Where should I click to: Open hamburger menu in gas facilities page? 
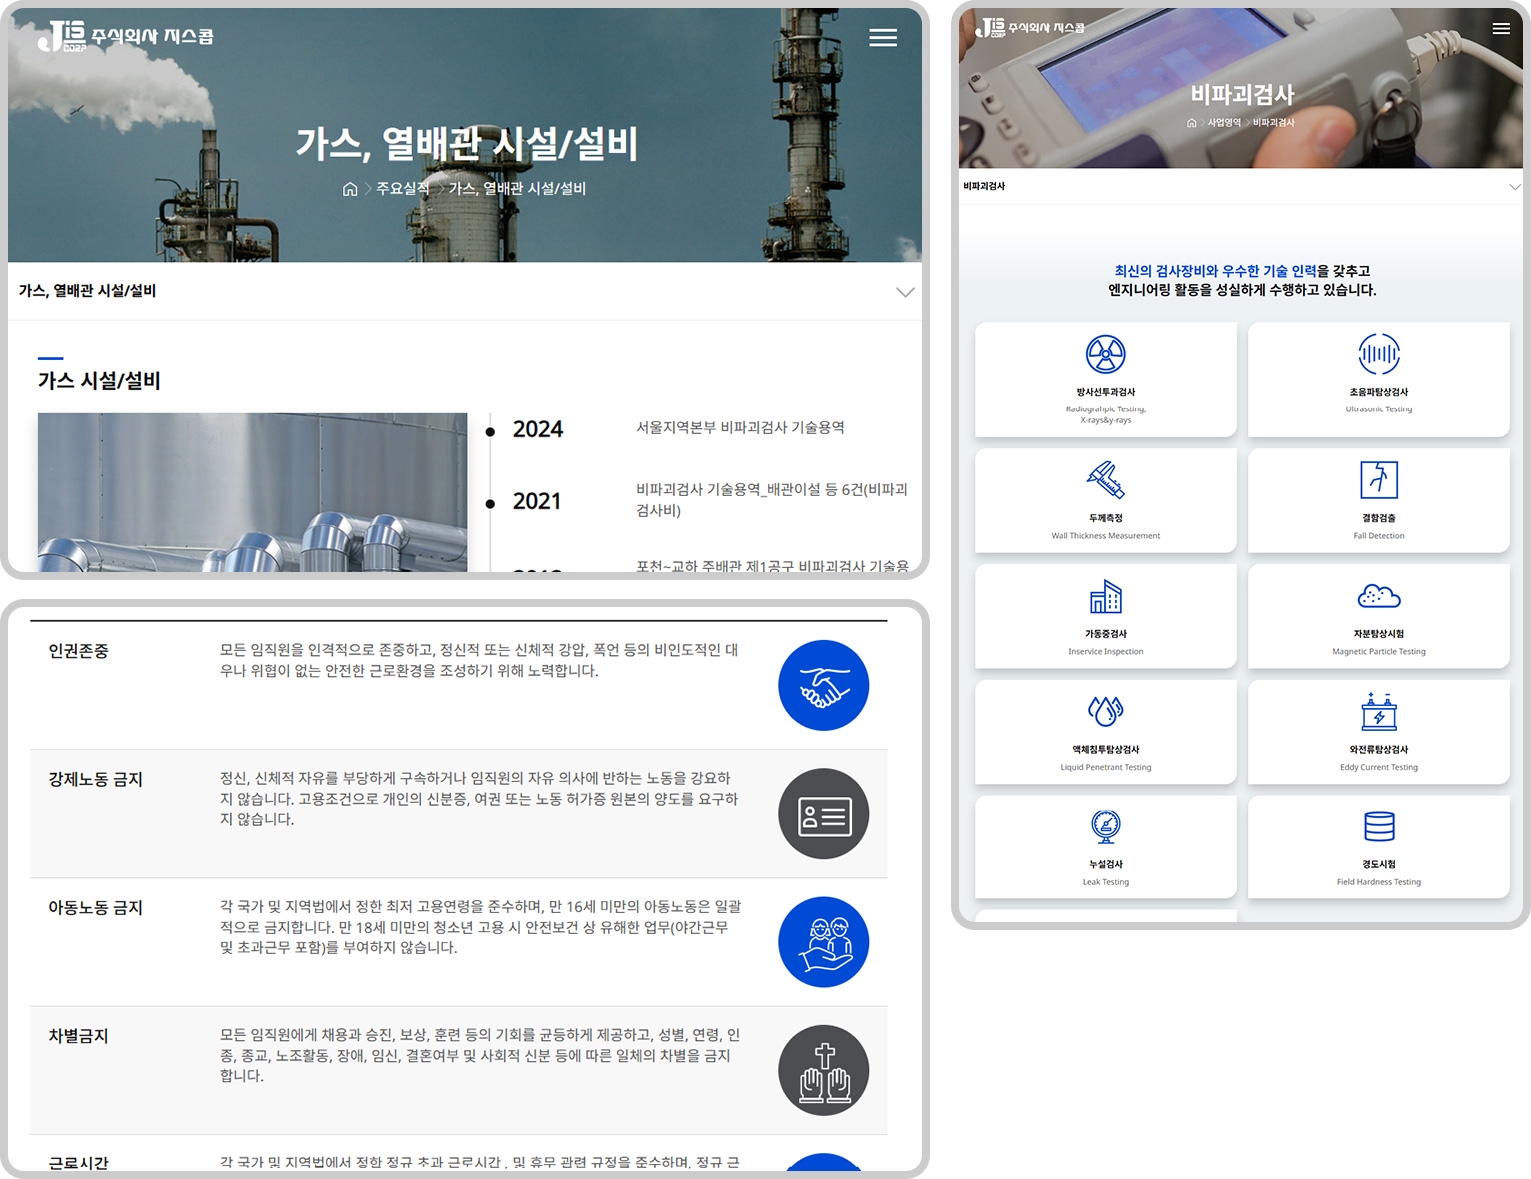click(883, 38)
